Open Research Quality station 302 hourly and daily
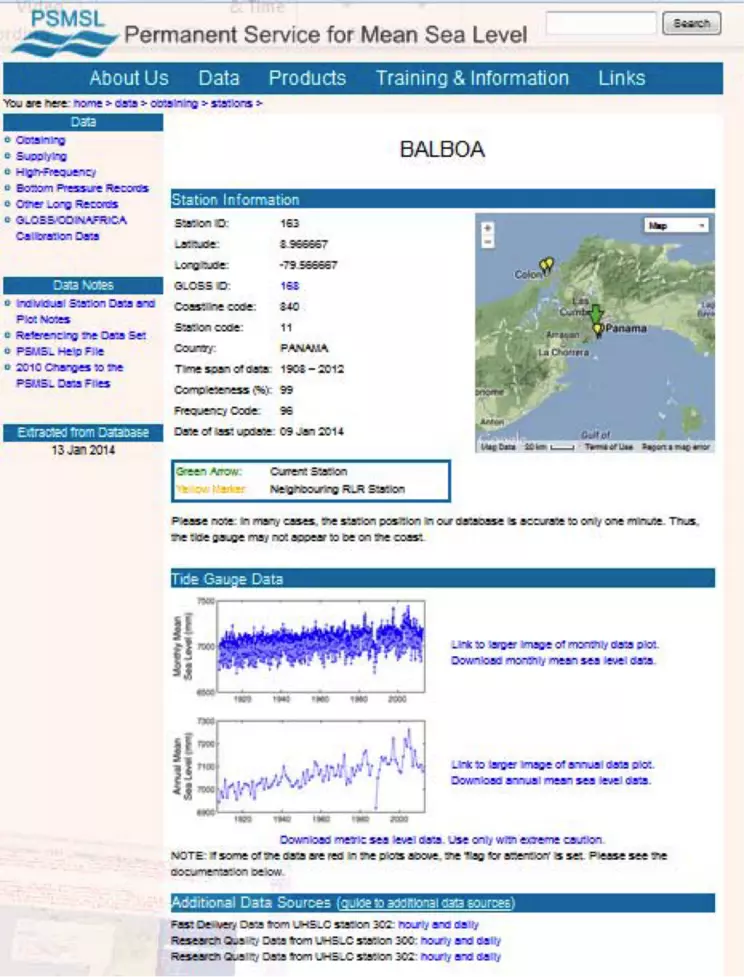 click(x=460, y=957)
